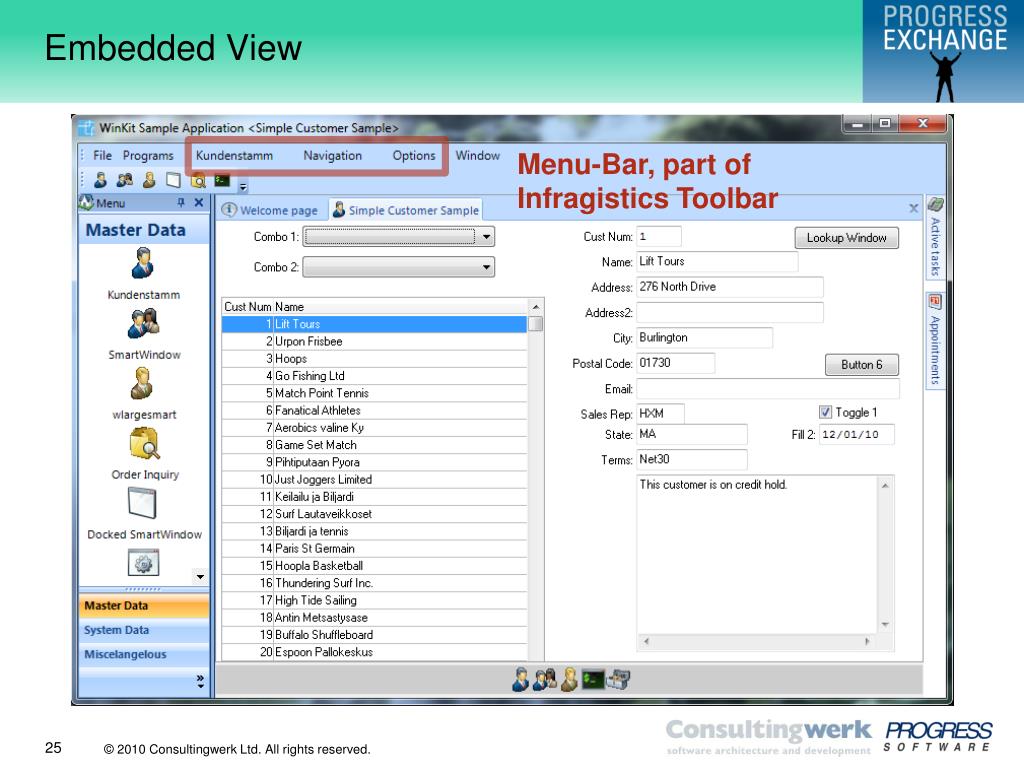Screen dimensions: 1024x768
Task: Click the gear window icon under Docked SmartWindow
Action: pyautogui.click(x=144, y=562)
